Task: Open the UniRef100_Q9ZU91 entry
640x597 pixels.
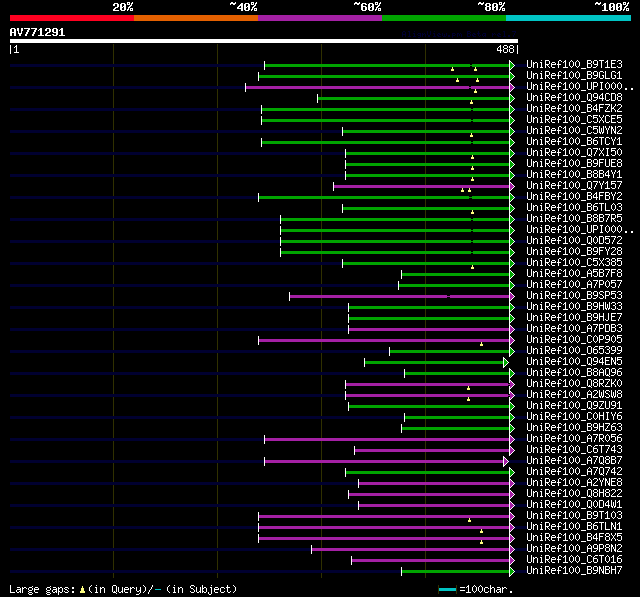Action: (574, 406)
